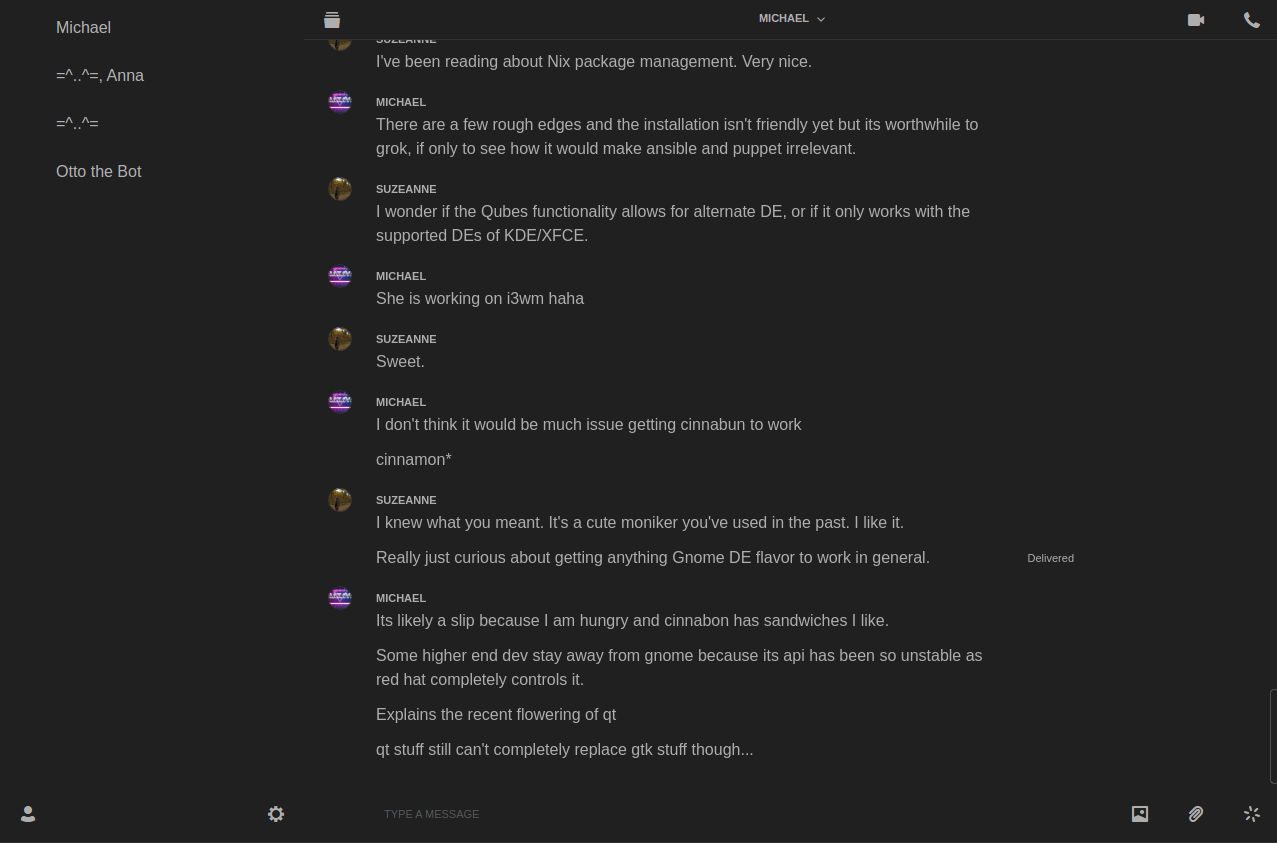Image resolution: width=1277 pixels, height=843 pixels.
Task: Start a video call with Michael
Action: [x=1195, y=19]
